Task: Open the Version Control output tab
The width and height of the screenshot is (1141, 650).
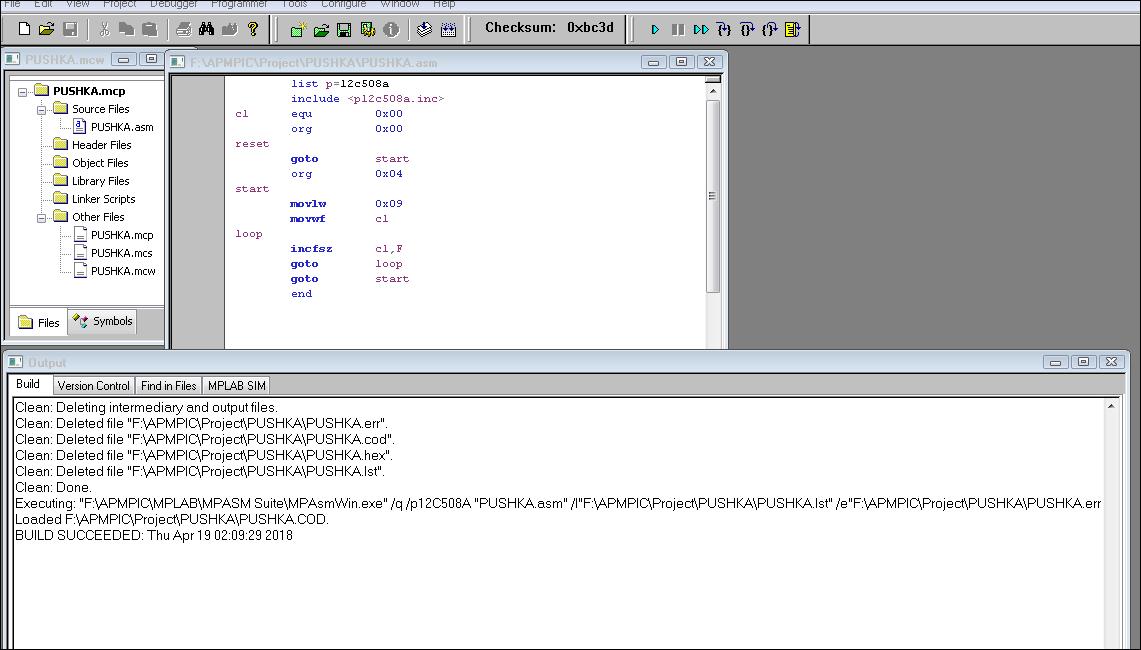Action: pyautogui.click(x=93, y=386)
